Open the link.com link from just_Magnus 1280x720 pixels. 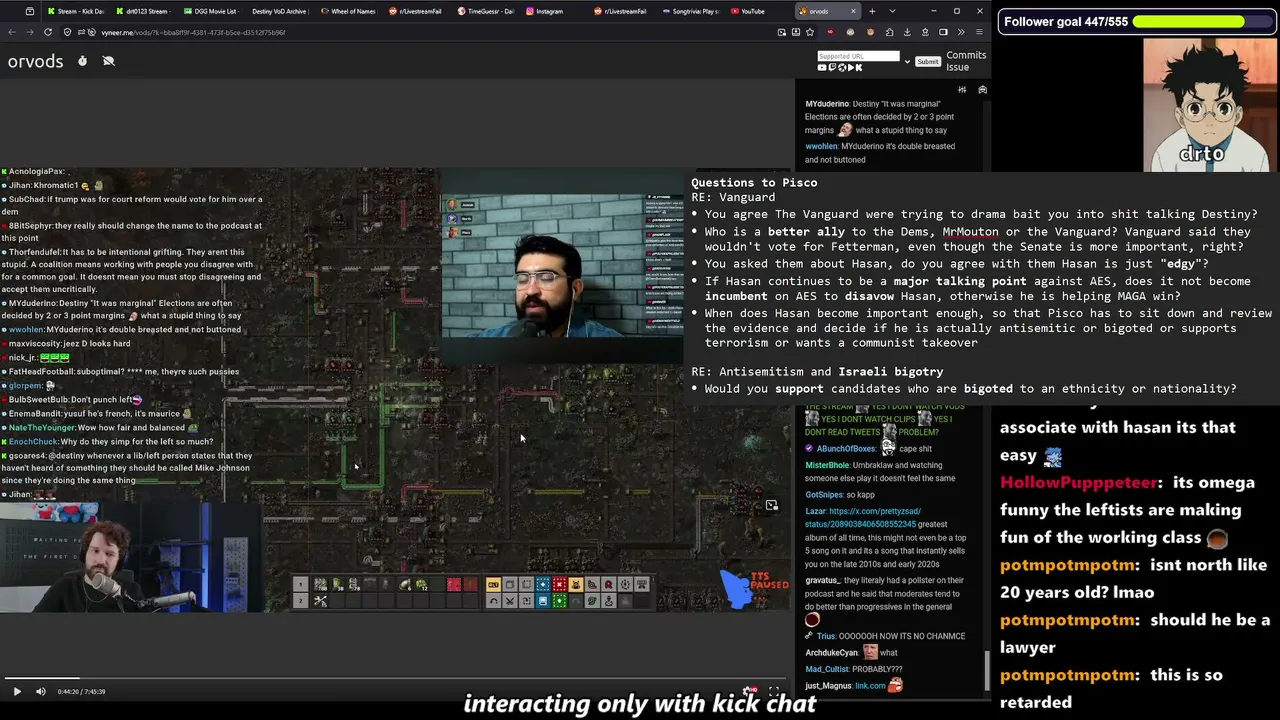click(x=870, y=686)
